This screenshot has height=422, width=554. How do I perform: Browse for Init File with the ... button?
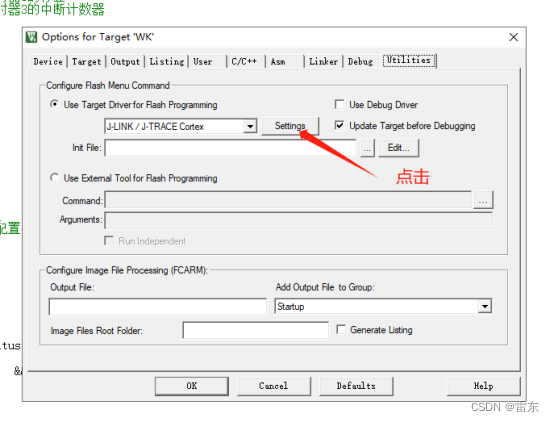[x=367, y=148]
